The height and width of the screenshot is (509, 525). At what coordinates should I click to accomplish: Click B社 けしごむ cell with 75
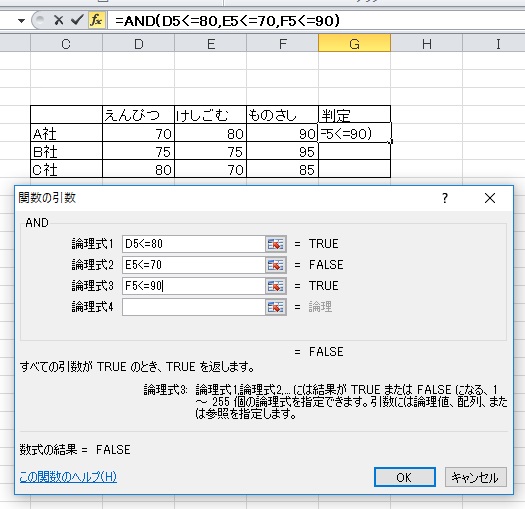[x=210, y=151]
